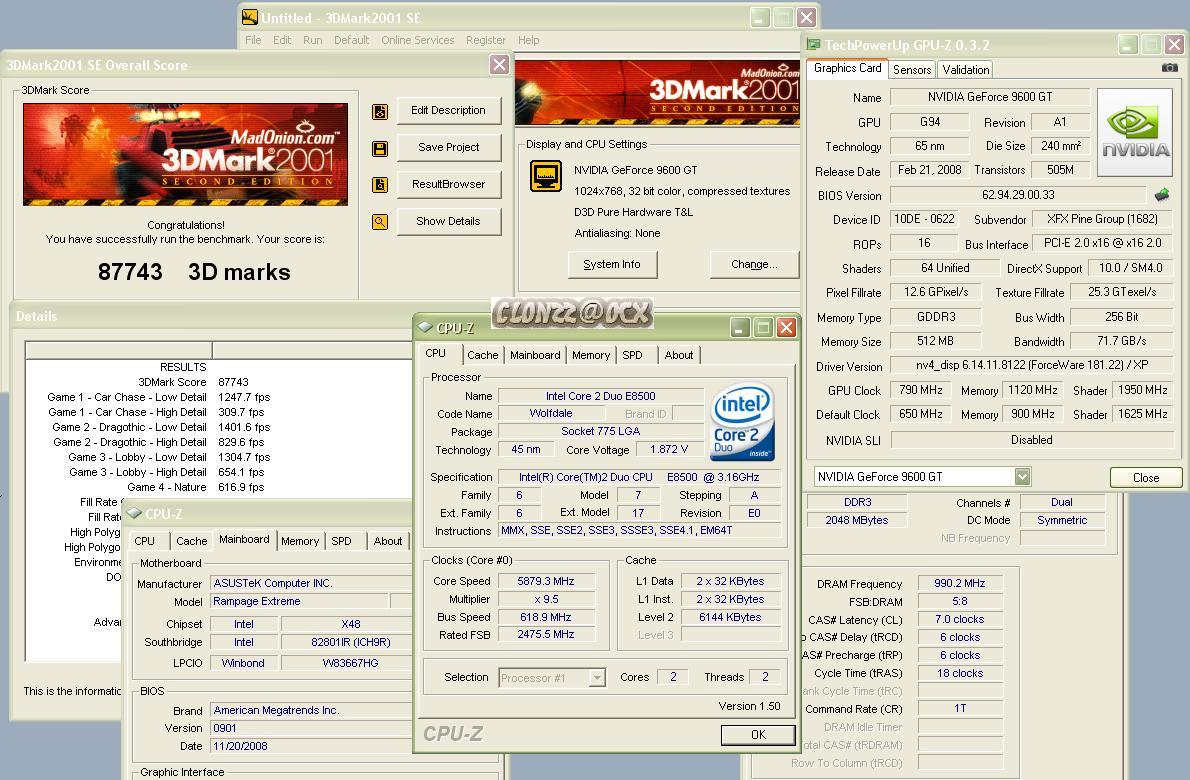Screen dimensions: 1190x780
Task: Click the Edit Description button
Action: (x=449, y=111)
